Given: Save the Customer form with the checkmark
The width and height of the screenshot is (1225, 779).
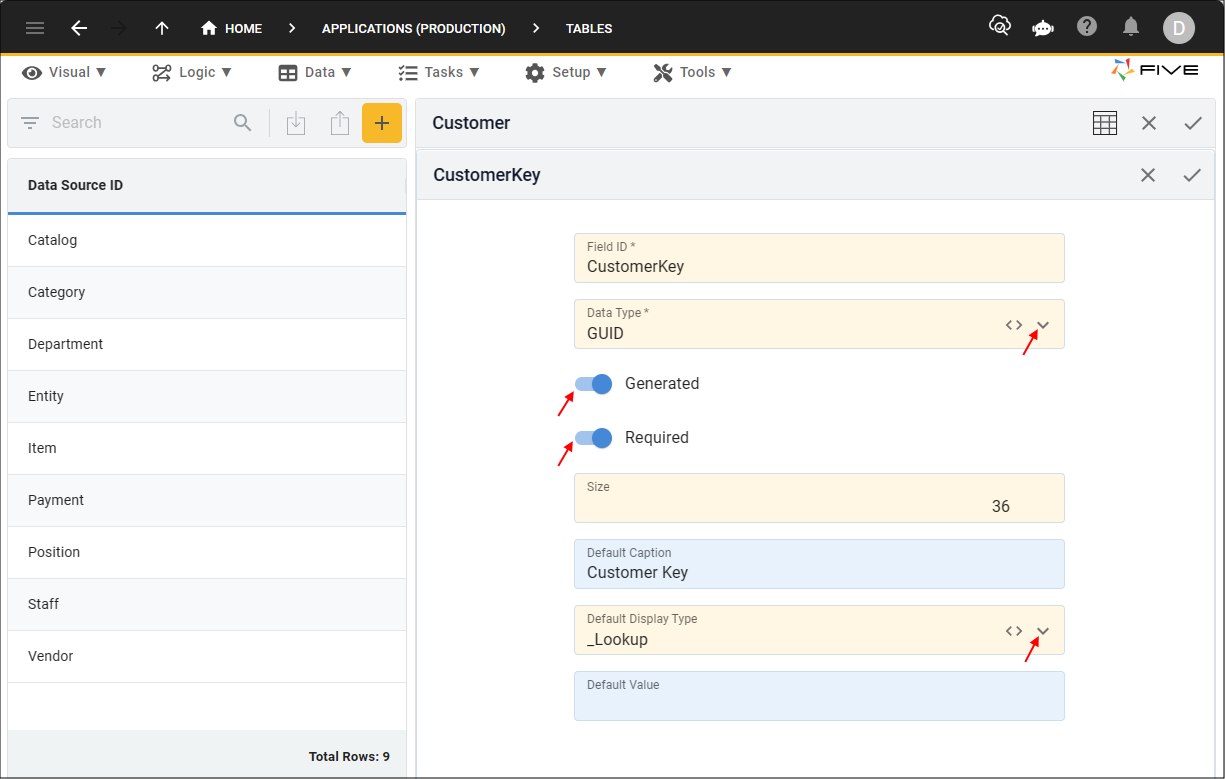Looking at the screenshot, I should (x=1193, y=123).
